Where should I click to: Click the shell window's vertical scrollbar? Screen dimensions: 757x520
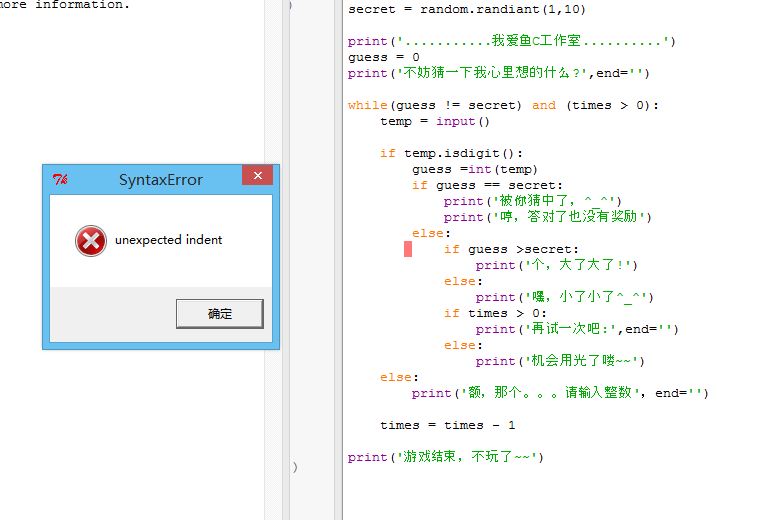click(273, 260)
